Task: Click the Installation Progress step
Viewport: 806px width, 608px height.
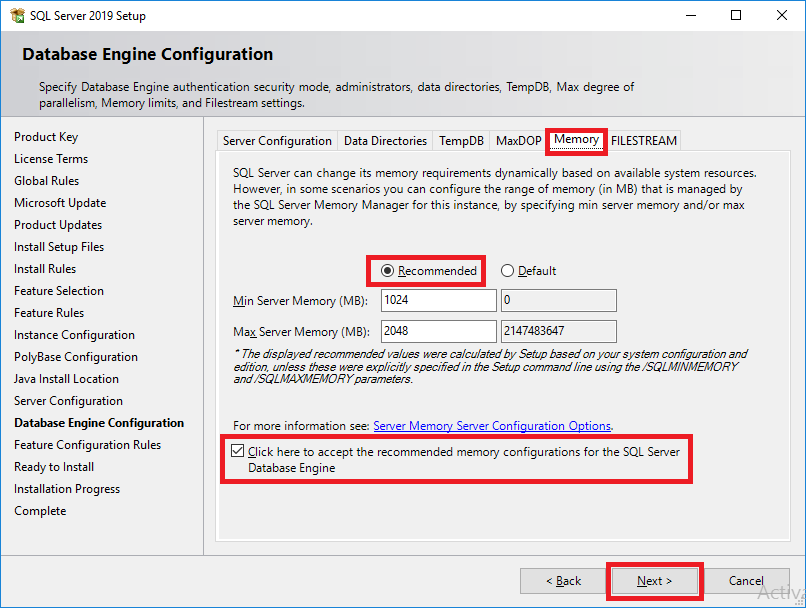Action: pos(67,489)
